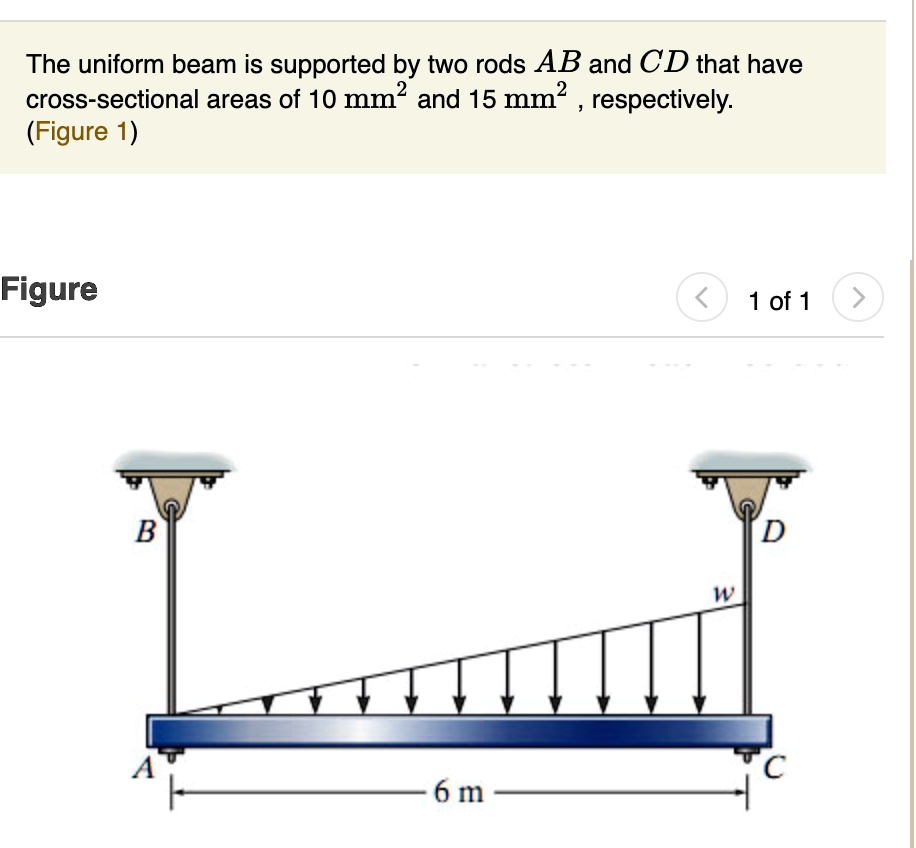
Task: Click the 6 m dimension label
Action: click(x=460, y=793)
